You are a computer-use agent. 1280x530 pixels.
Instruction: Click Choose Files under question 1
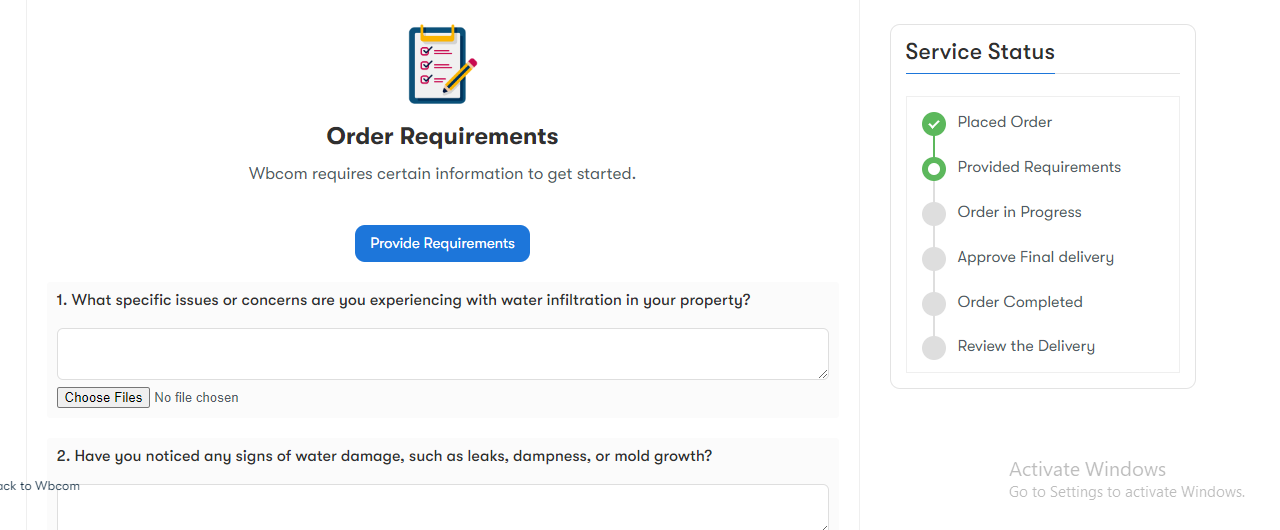click(103, 397)
